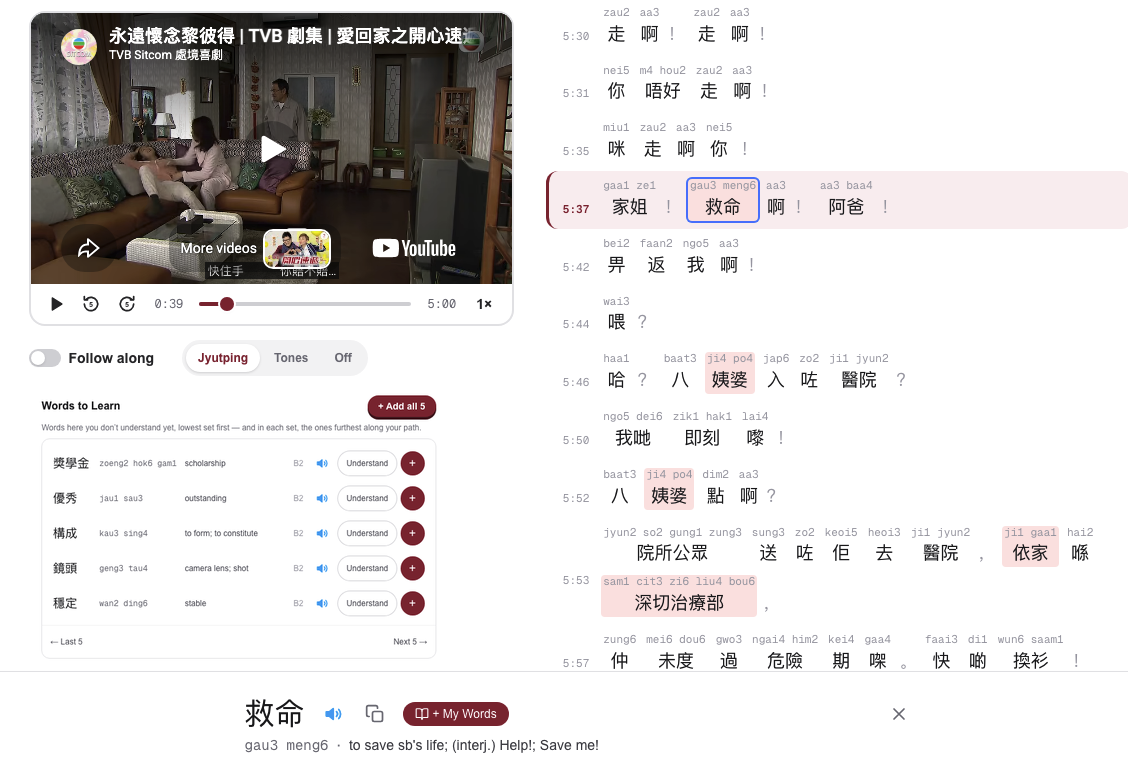Mark 獎學金 scholarship as Understand
1128x759 pixels.
pyautogui.click(x=367, y=463)
